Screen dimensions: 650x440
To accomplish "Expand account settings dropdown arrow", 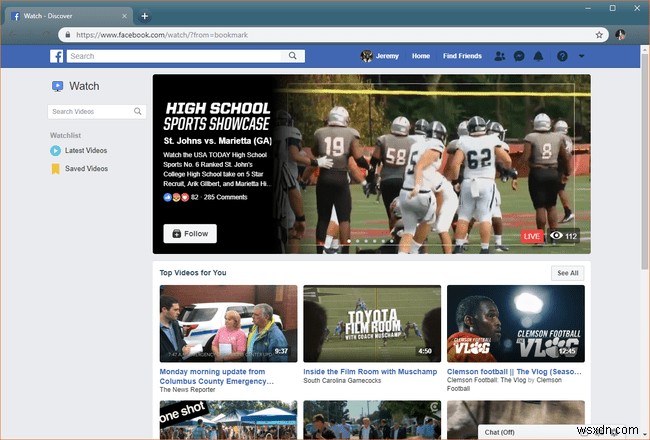I will pyautogui.click(x=582, y=56).
